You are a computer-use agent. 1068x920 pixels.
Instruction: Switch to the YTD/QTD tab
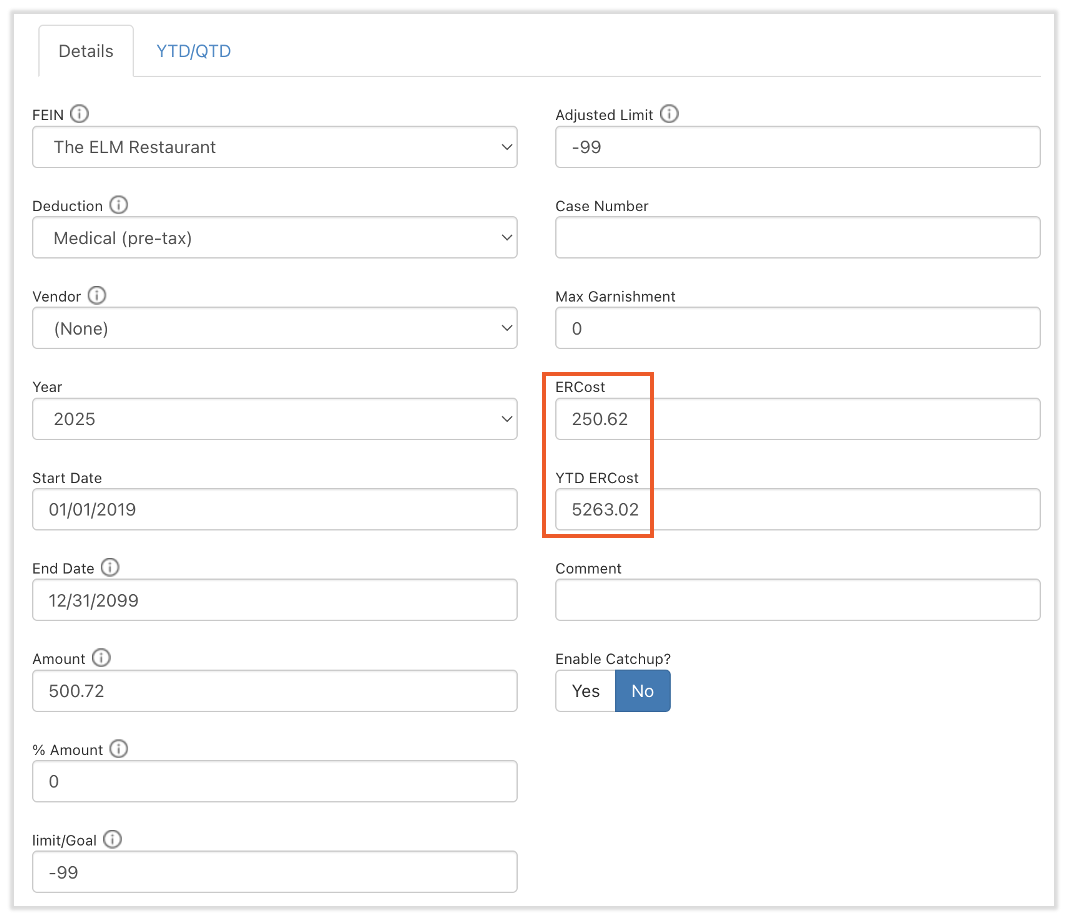pos(193,51)
